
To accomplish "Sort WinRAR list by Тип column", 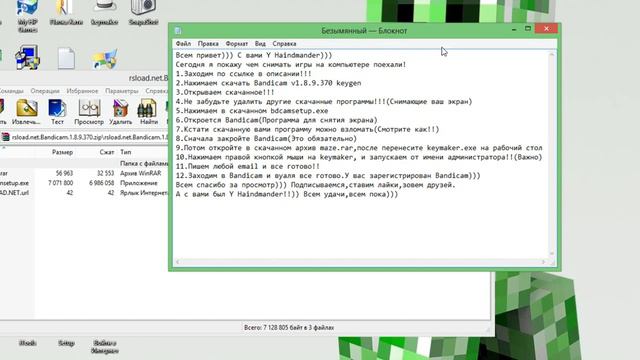I will click(x=126, y=152).
